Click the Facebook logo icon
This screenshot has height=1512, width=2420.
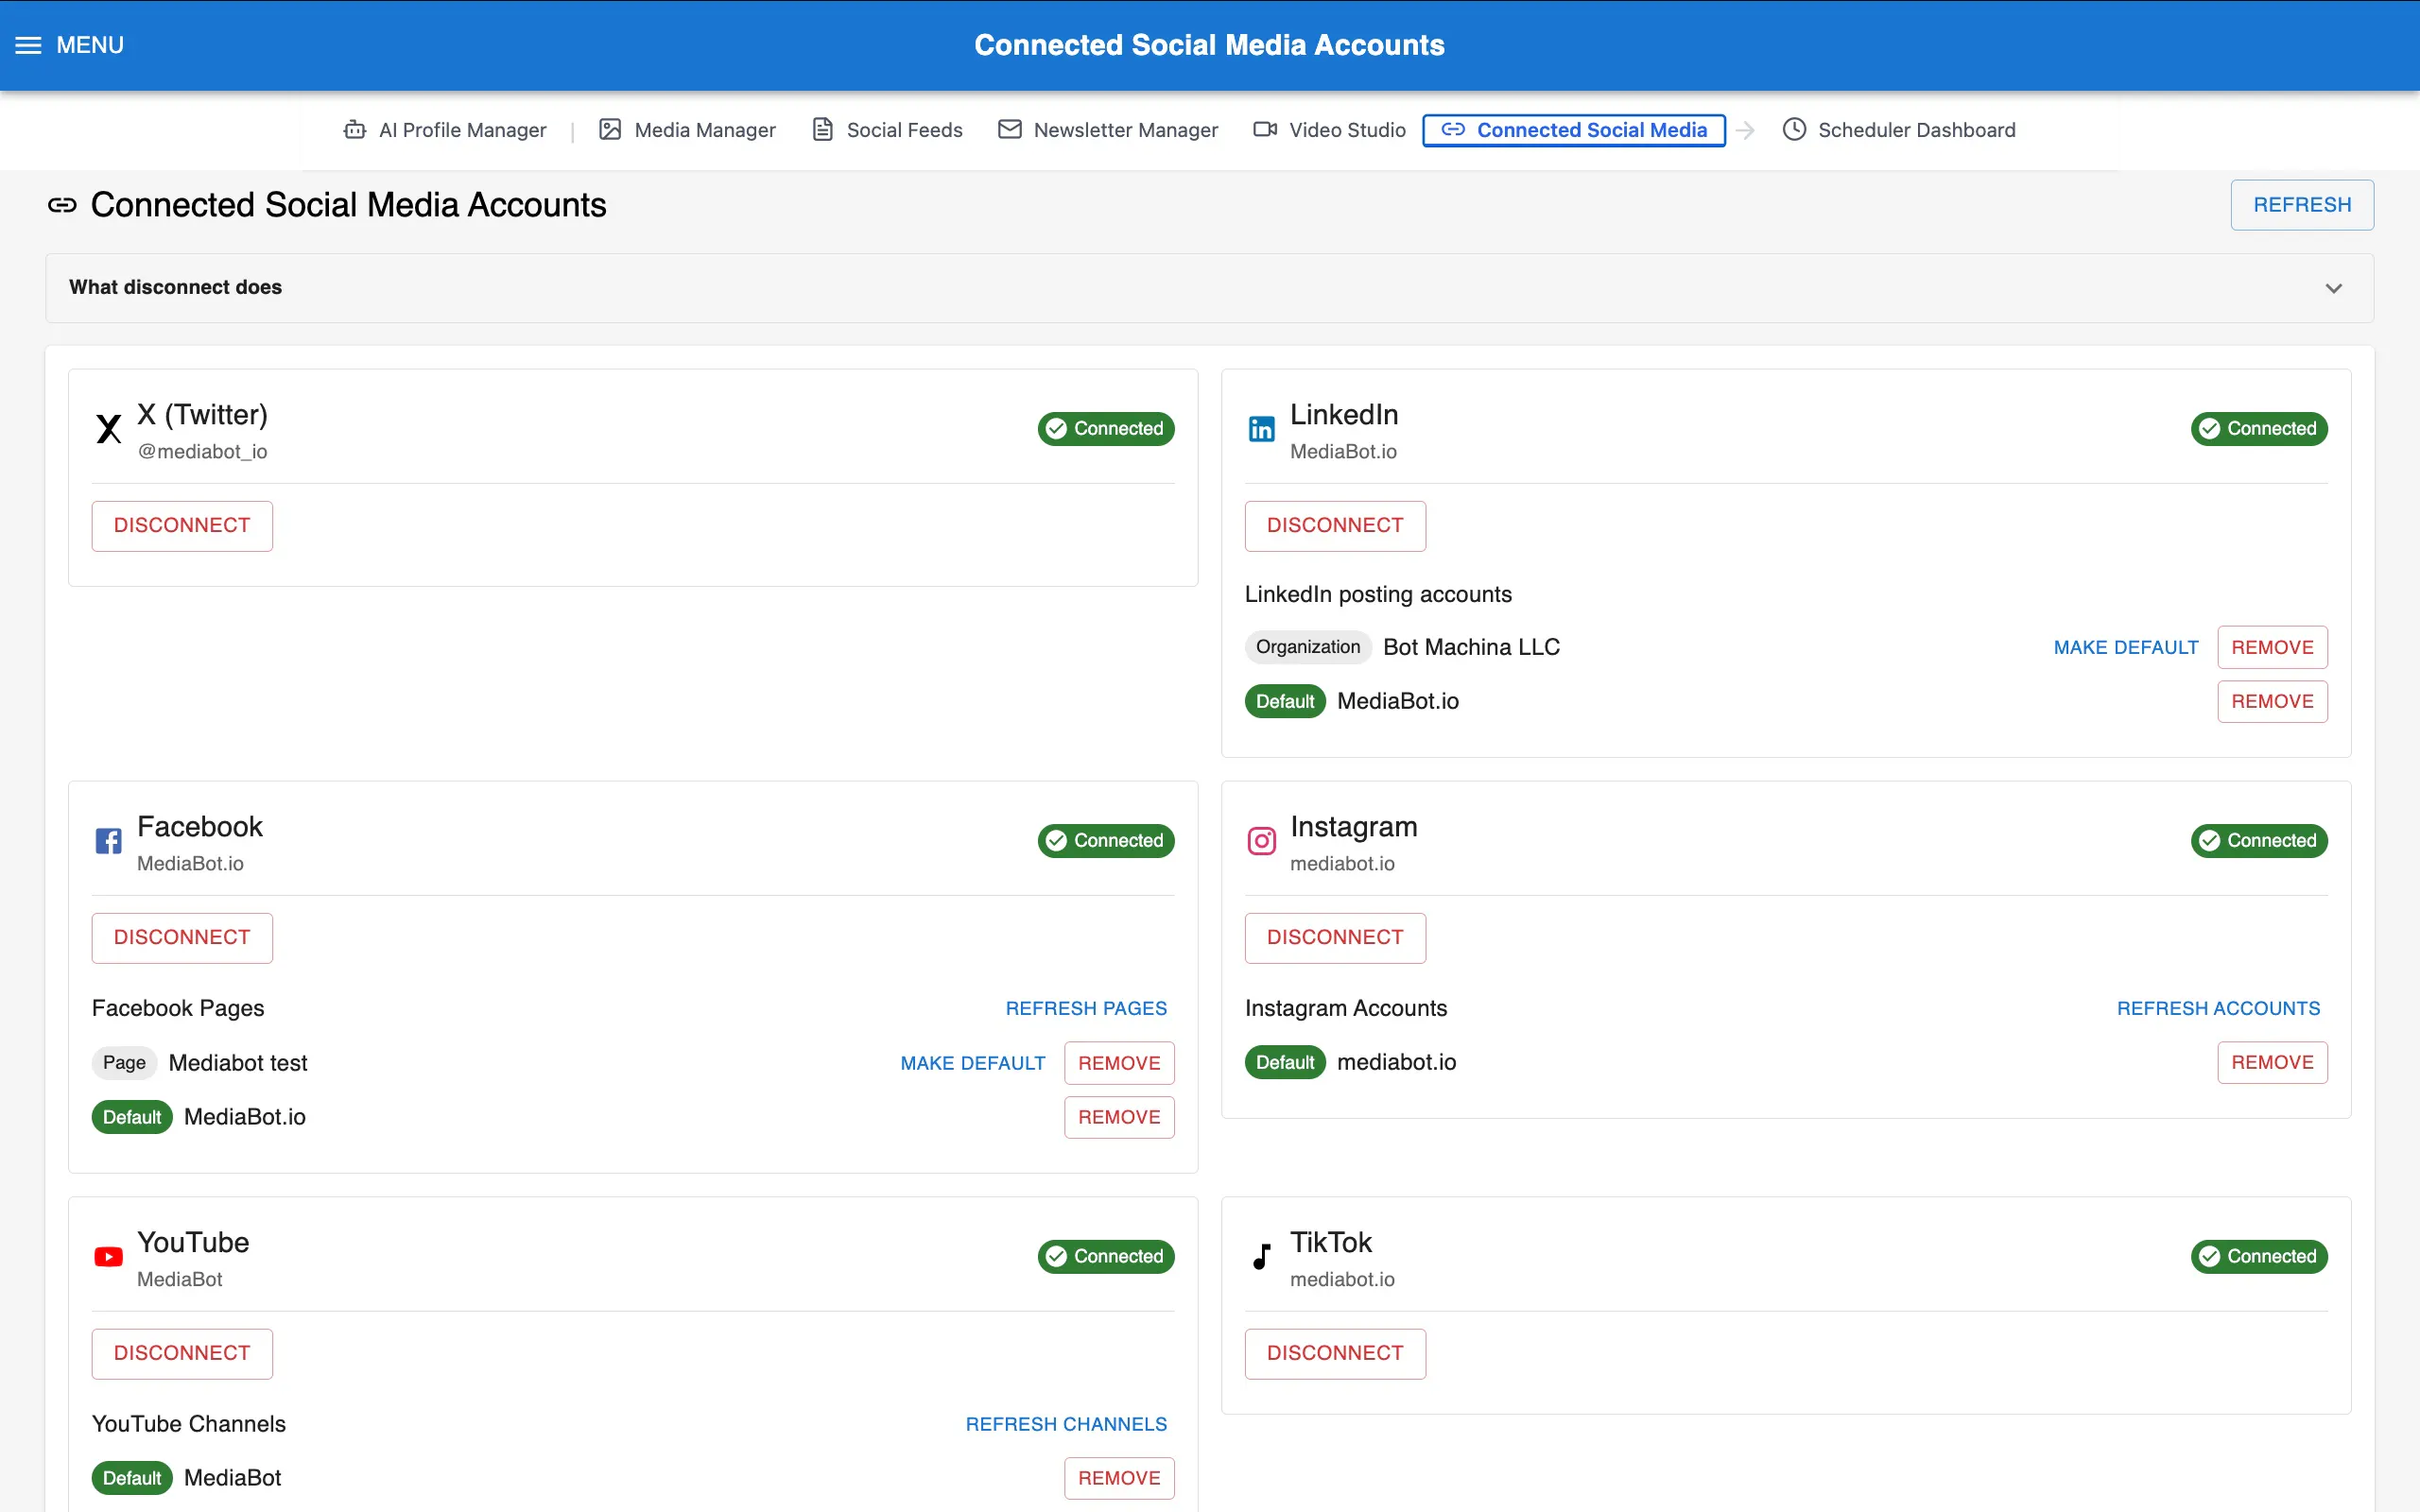[108, 841]
